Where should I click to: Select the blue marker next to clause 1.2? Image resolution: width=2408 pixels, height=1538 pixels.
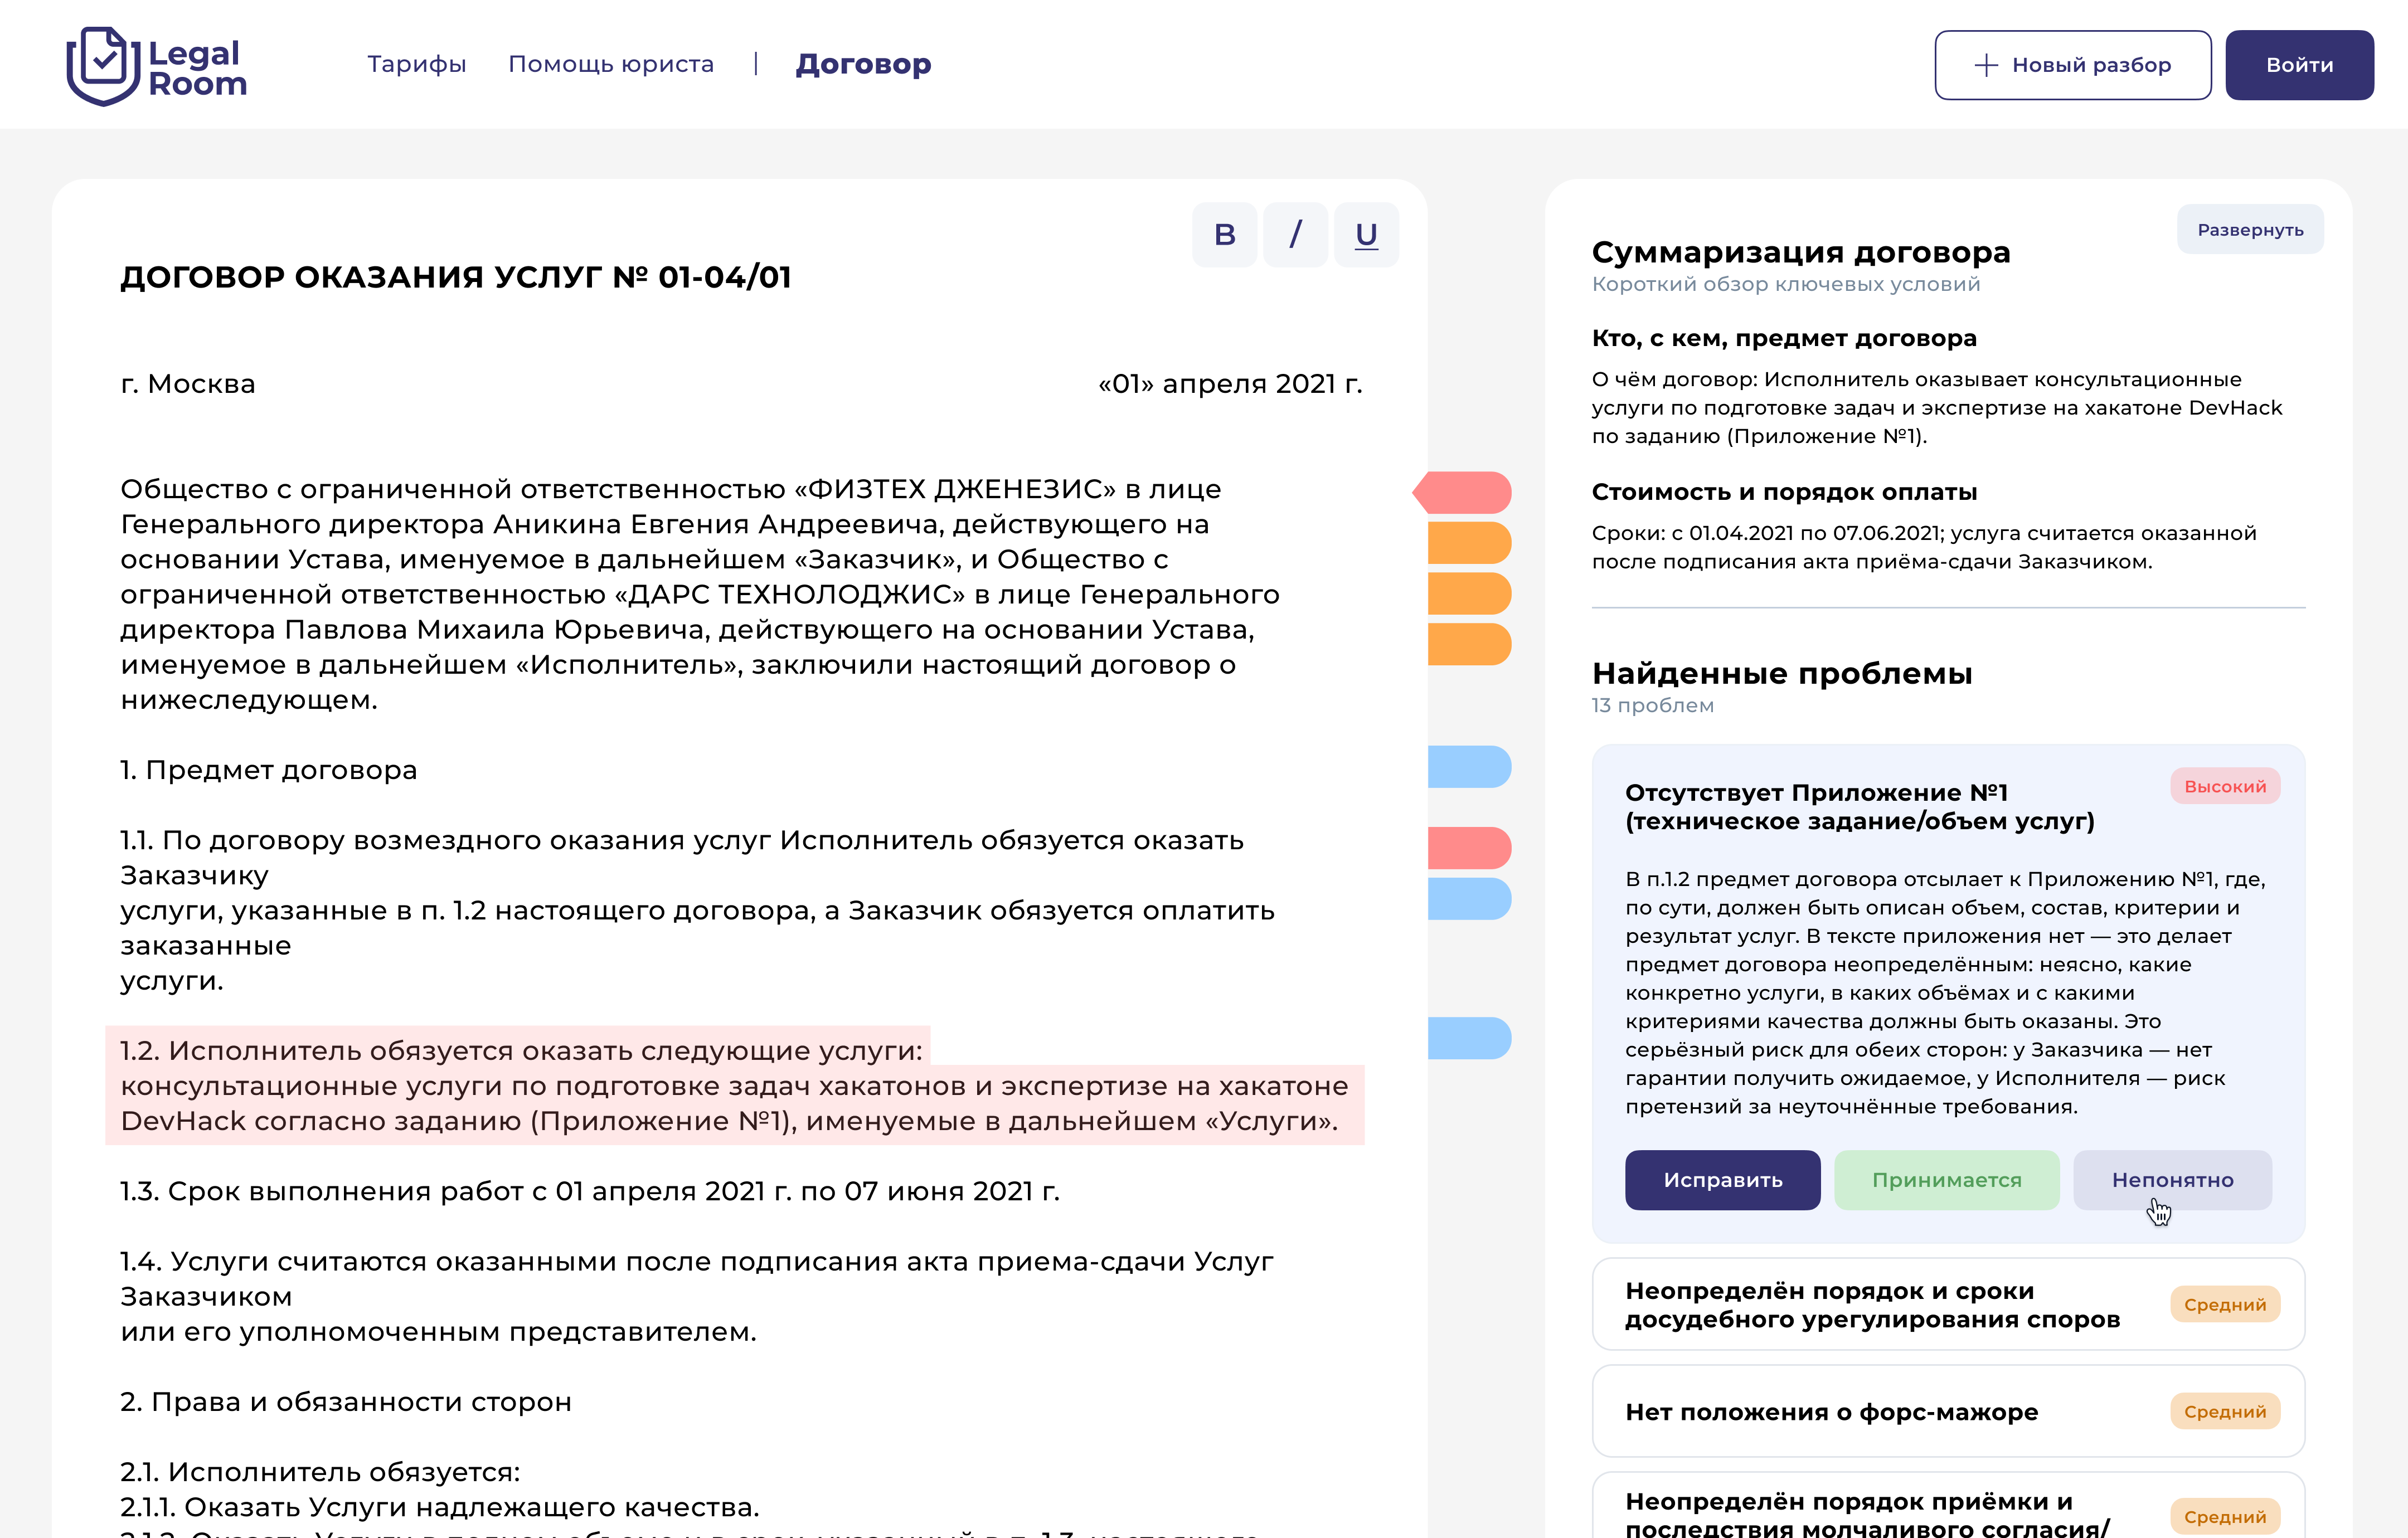click(1470, 1038)
